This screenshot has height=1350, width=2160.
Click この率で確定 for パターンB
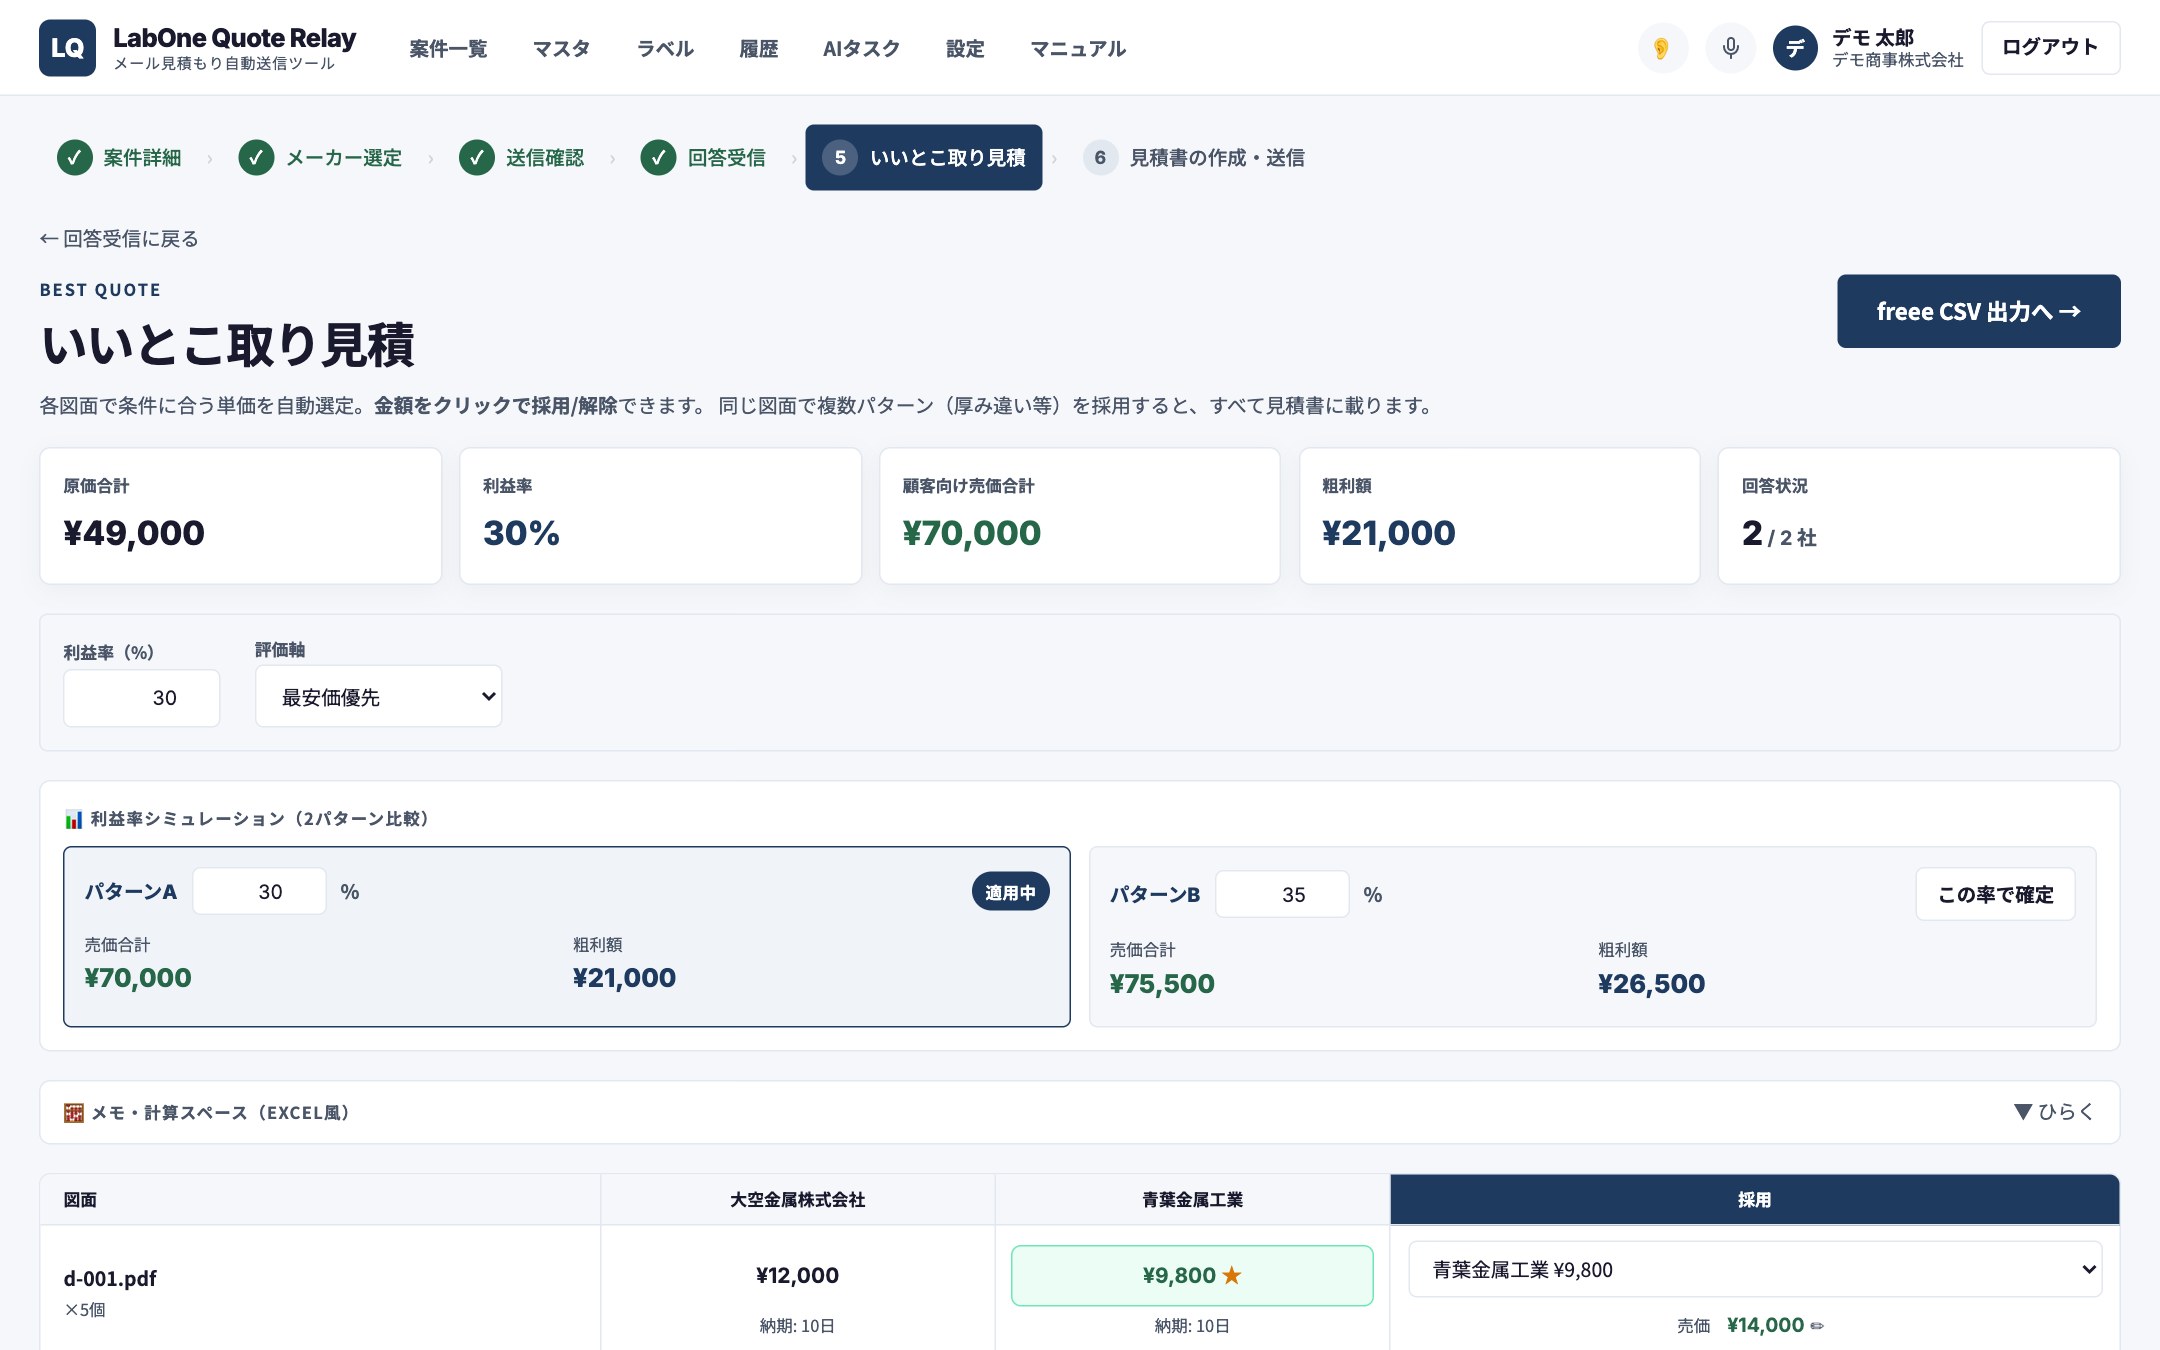pyautogui.click(x=1995, y=894)
